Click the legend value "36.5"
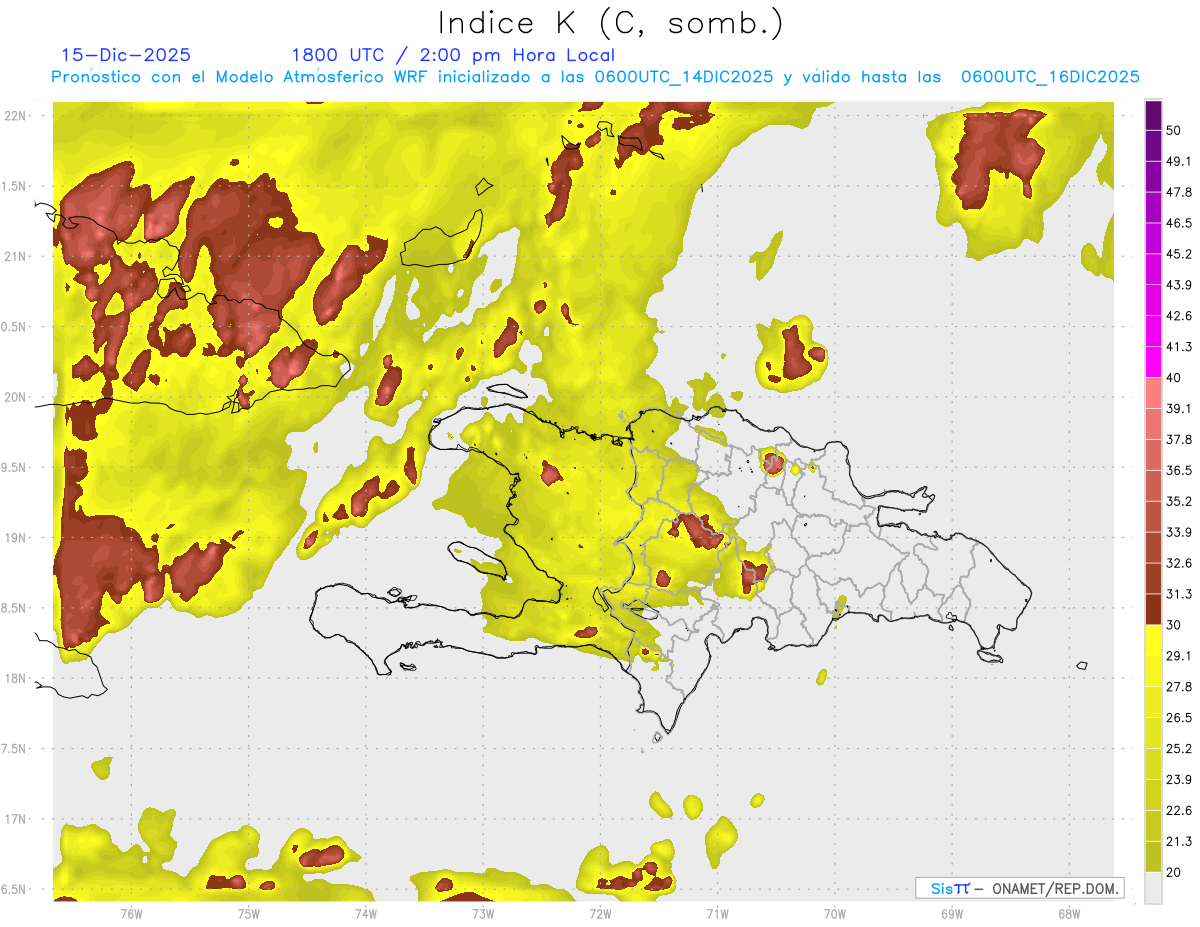 click(1179, 470)
